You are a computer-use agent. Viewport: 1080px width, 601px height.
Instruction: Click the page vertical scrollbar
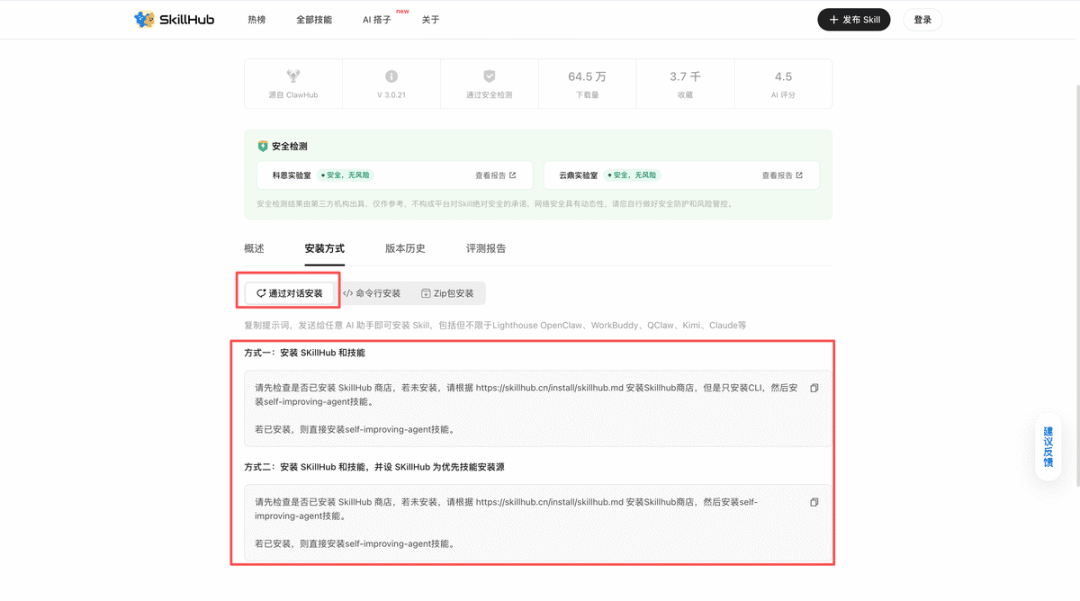(x=1076, y=286)
